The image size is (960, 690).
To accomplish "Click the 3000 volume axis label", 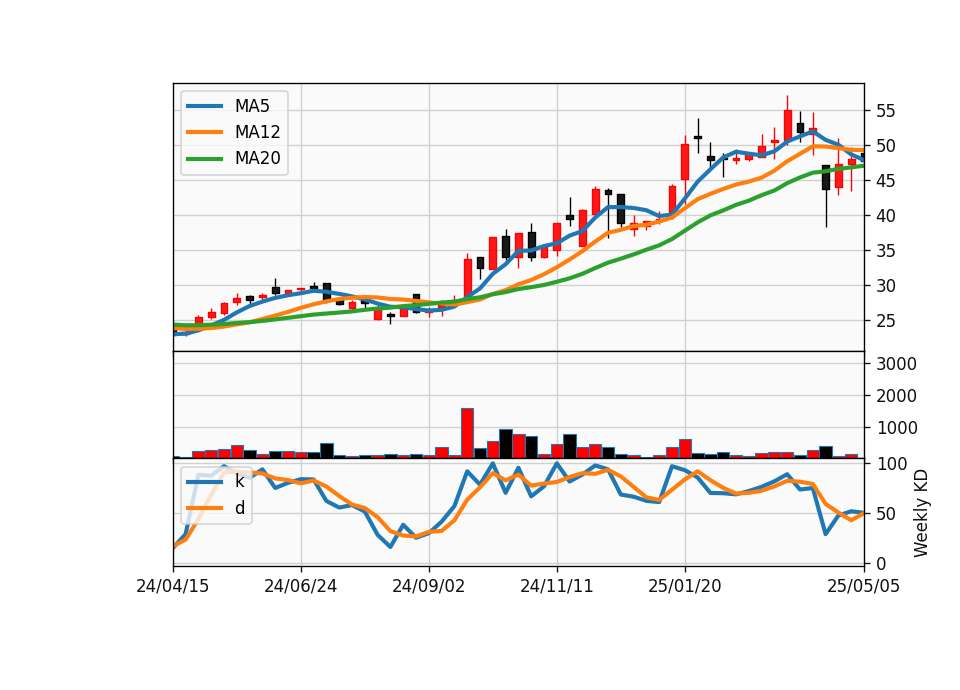I will click(x=896, y=364).
